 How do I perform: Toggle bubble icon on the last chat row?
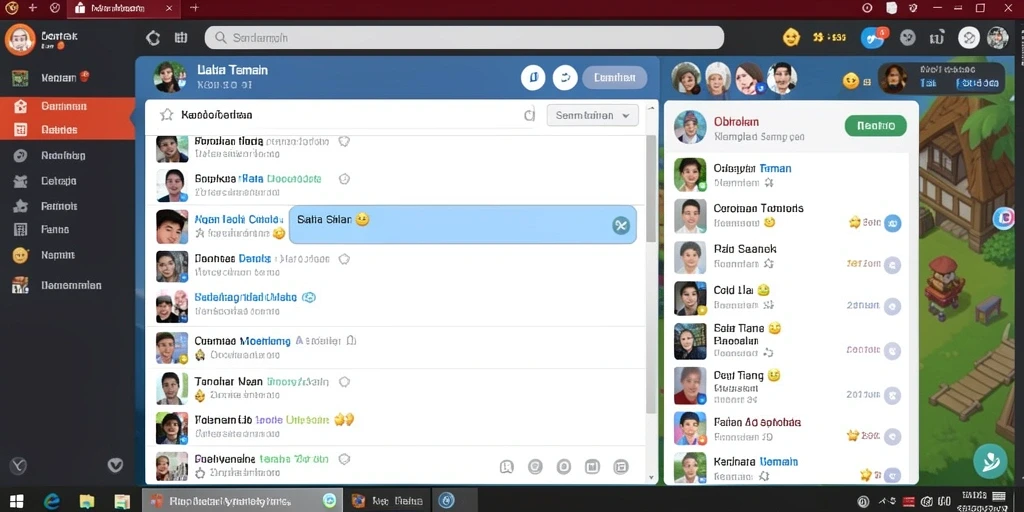tap(344, 459)
